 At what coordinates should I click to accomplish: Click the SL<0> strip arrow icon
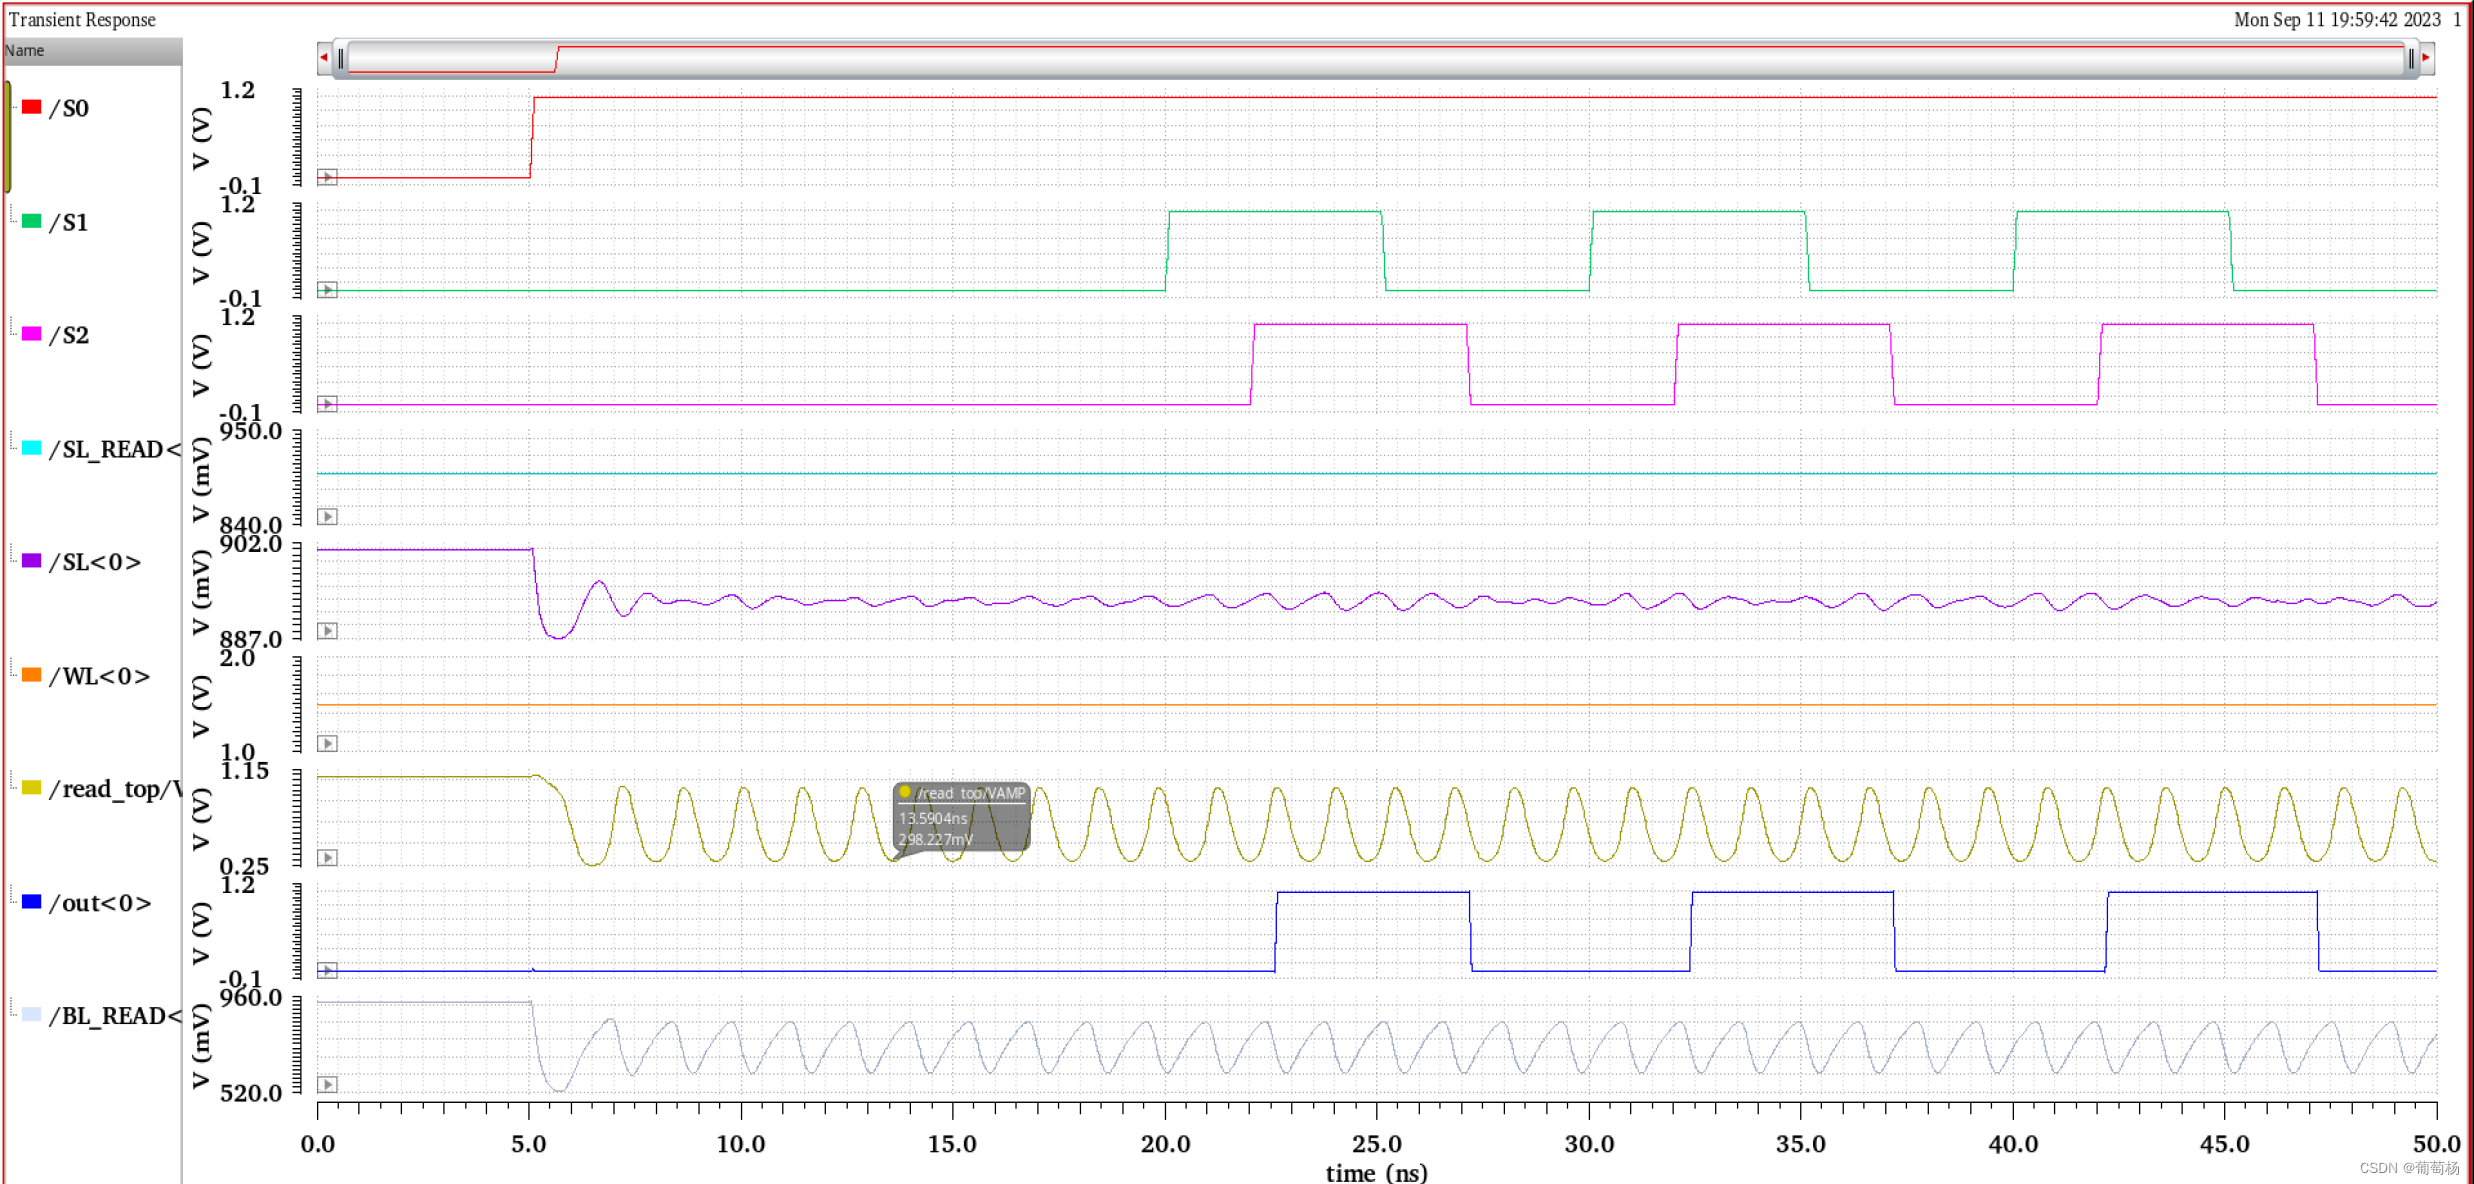(x=327, y=631)
